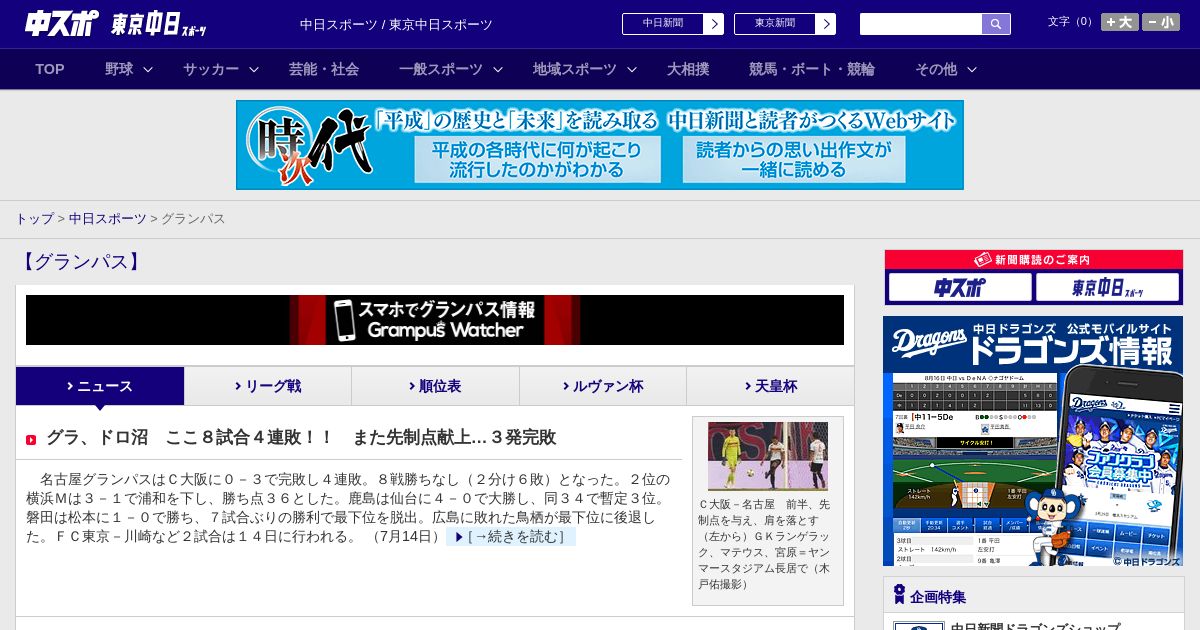Click the arrow beside 東京新聞
1200x630 pixels.
coord(826,24)
